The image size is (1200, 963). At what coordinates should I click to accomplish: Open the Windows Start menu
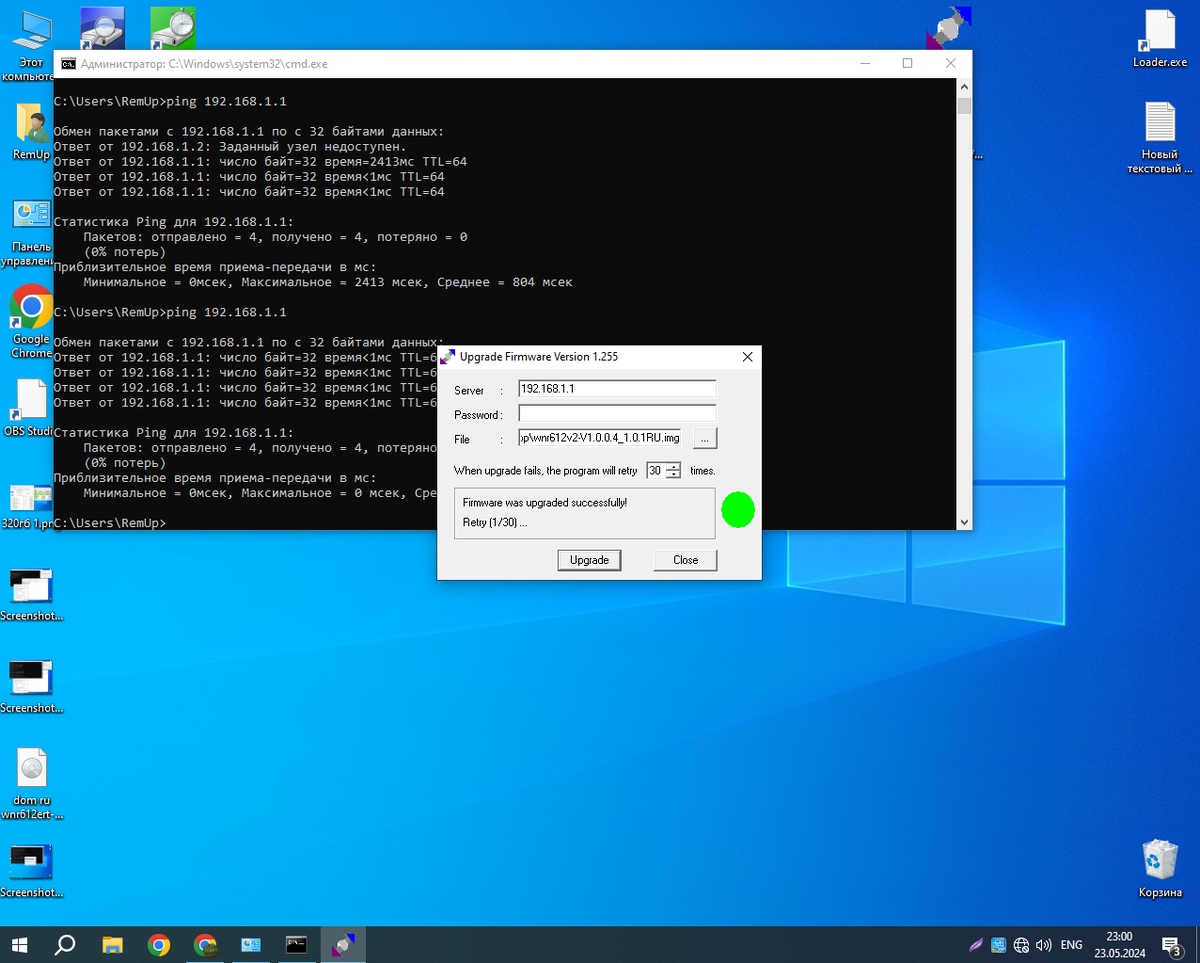tap(20, 944)
